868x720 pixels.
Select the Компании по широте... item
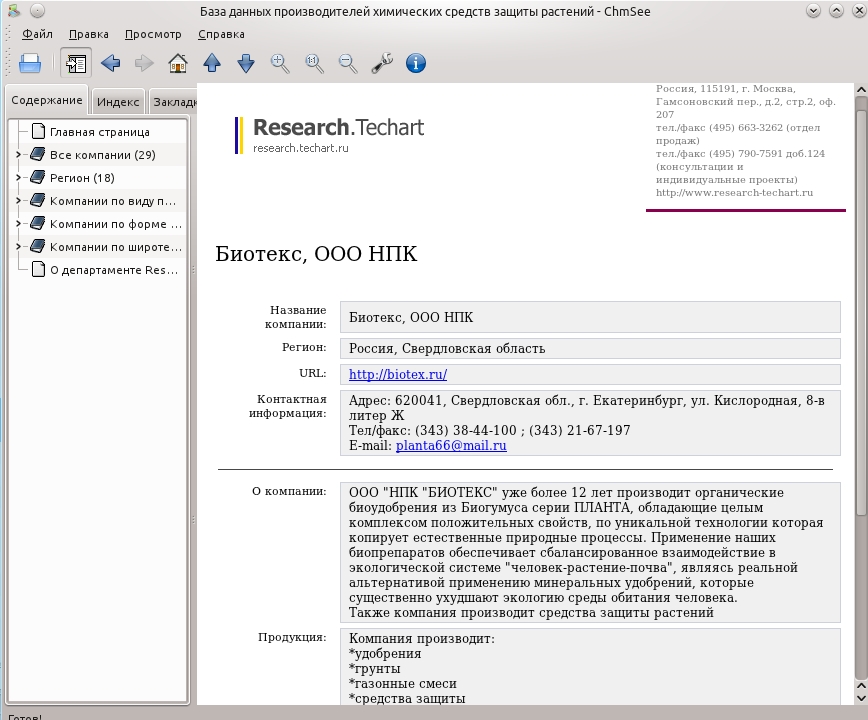pyautogui.click(x=116, y=247)
